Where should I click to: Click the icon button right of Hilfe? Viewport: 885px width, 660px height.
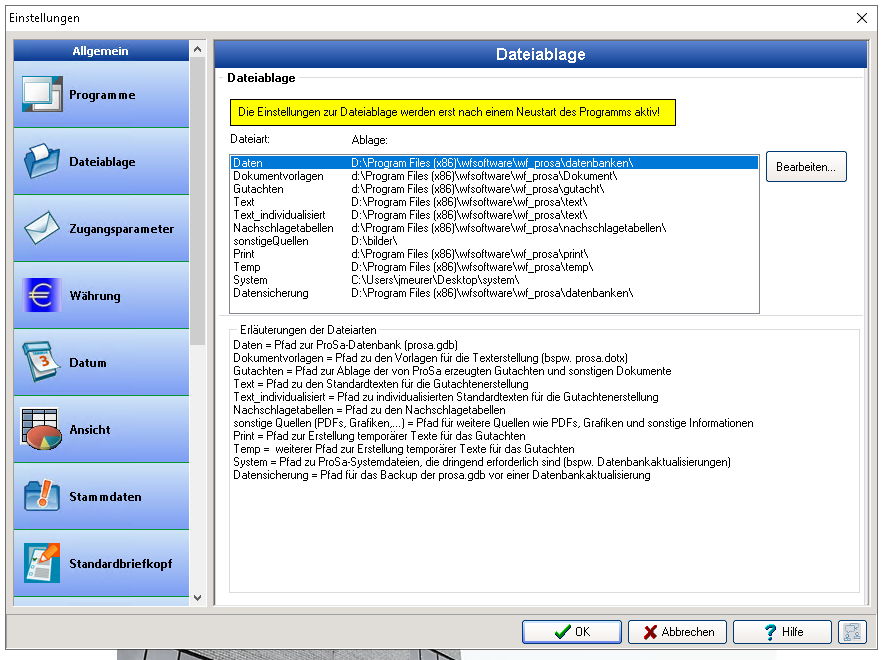point(852,632)
